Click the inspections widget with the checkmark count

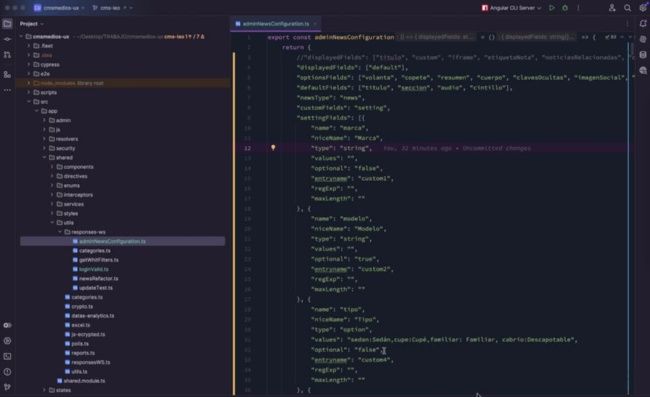click(611, 37)
